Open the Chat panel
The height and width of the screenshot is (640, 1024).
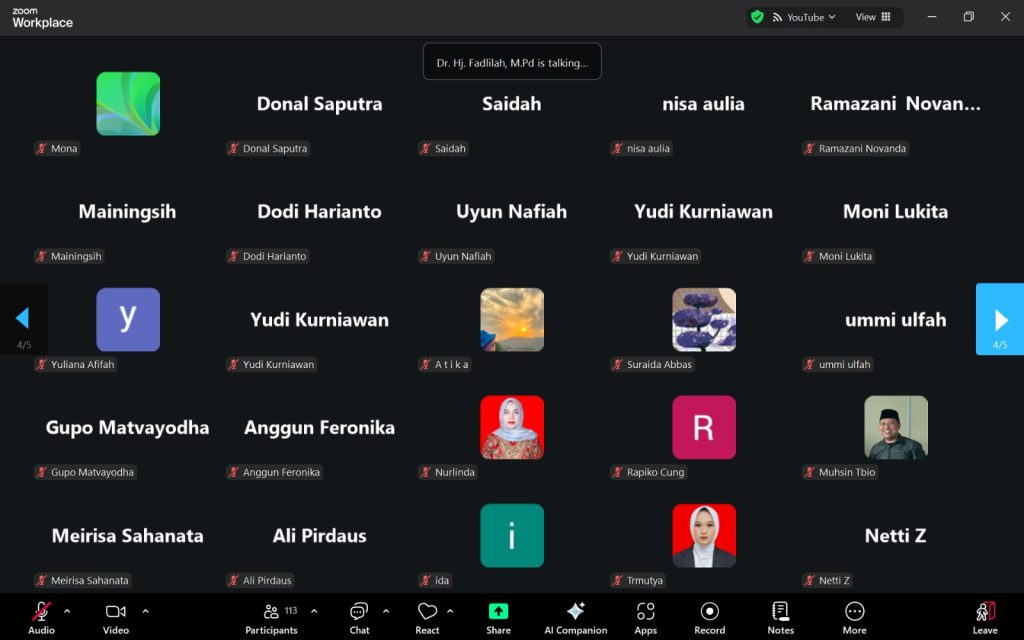pos(359,617)
